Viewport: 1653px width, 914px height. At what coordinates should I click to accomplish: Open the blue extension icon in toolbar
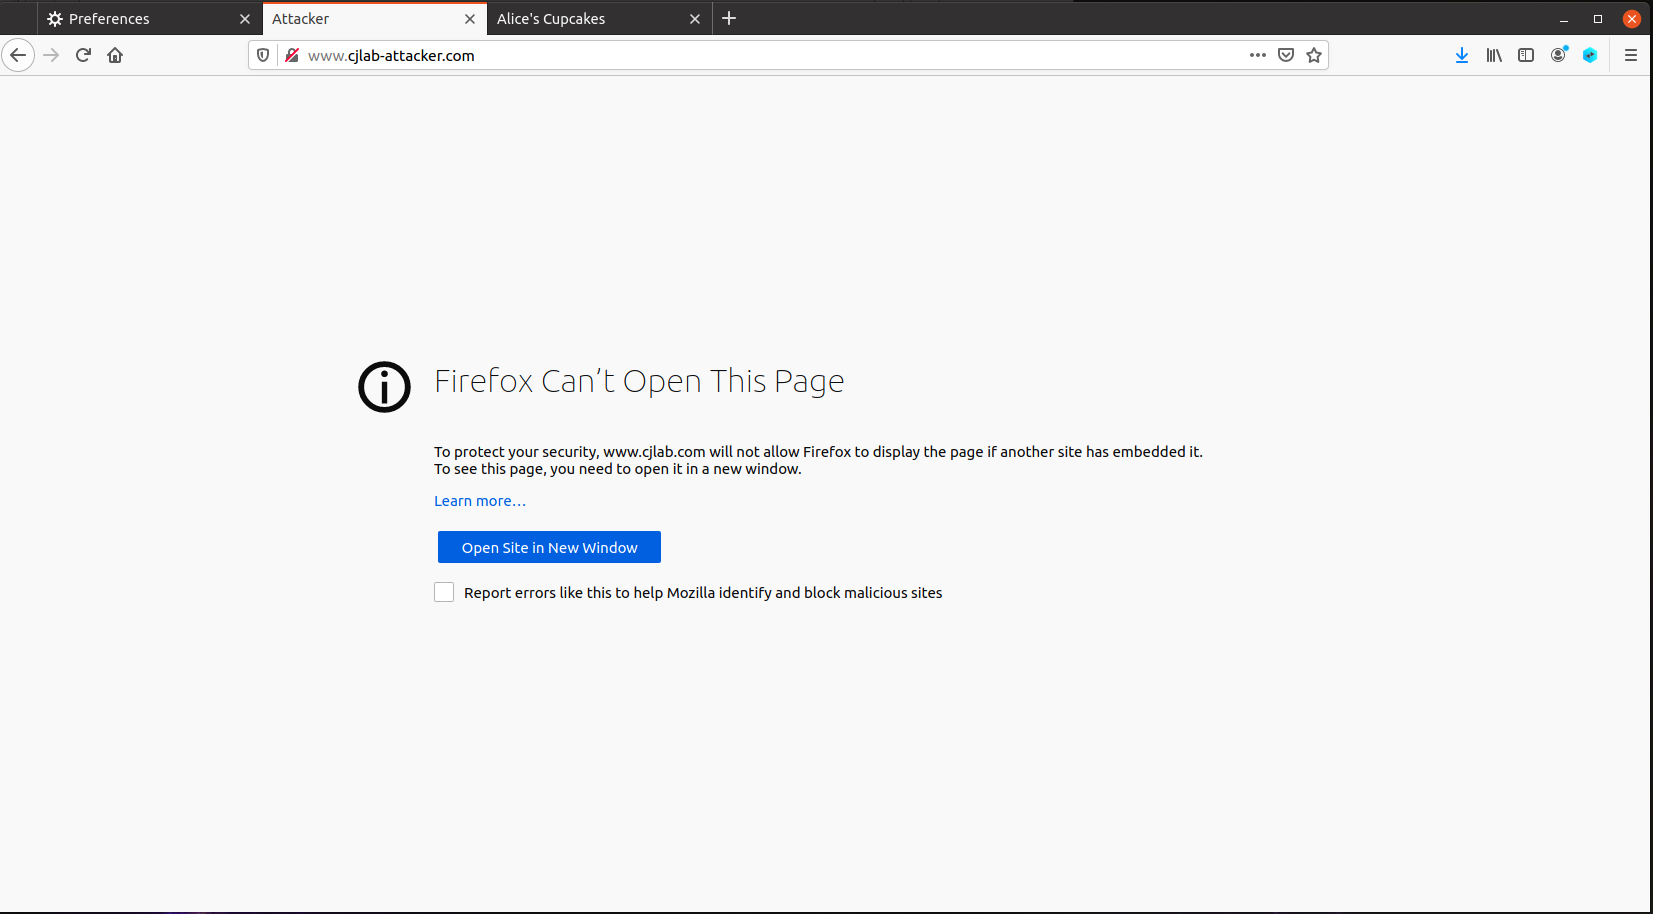pos(1590,55)
